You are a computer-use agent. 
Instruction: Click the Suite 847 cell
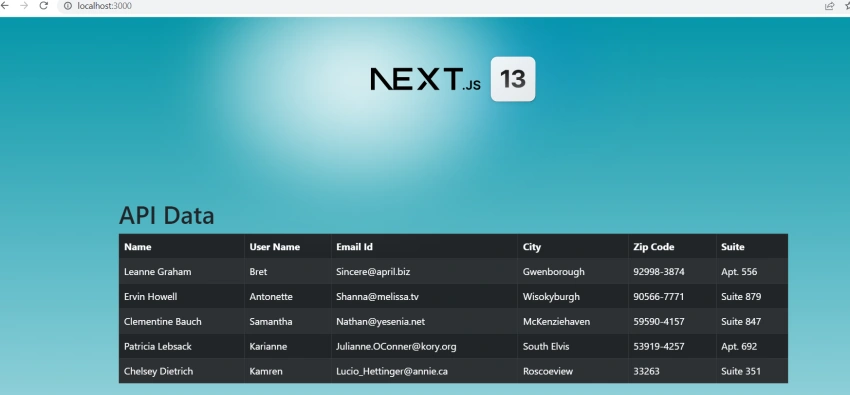(752, 321)
